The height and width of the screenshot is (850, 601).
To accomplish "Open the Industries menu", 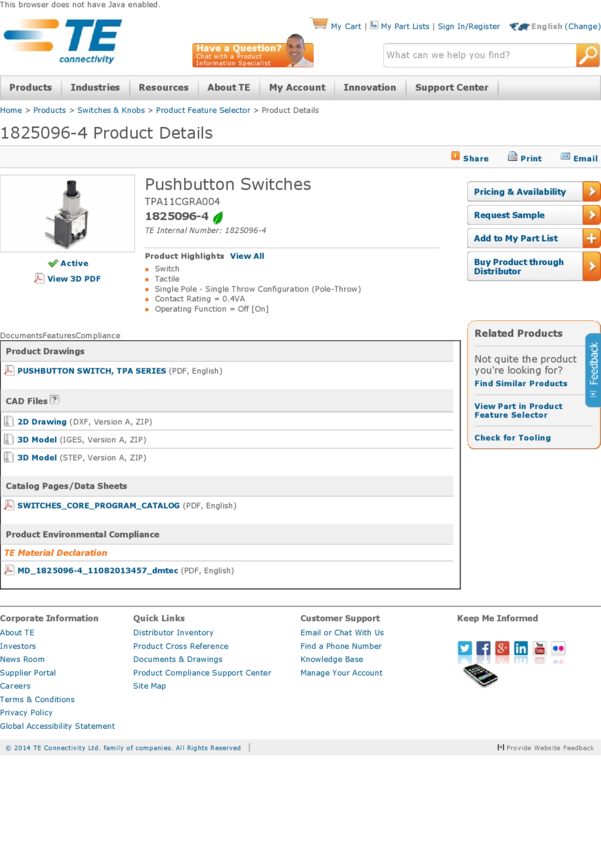I will (95, 87).
